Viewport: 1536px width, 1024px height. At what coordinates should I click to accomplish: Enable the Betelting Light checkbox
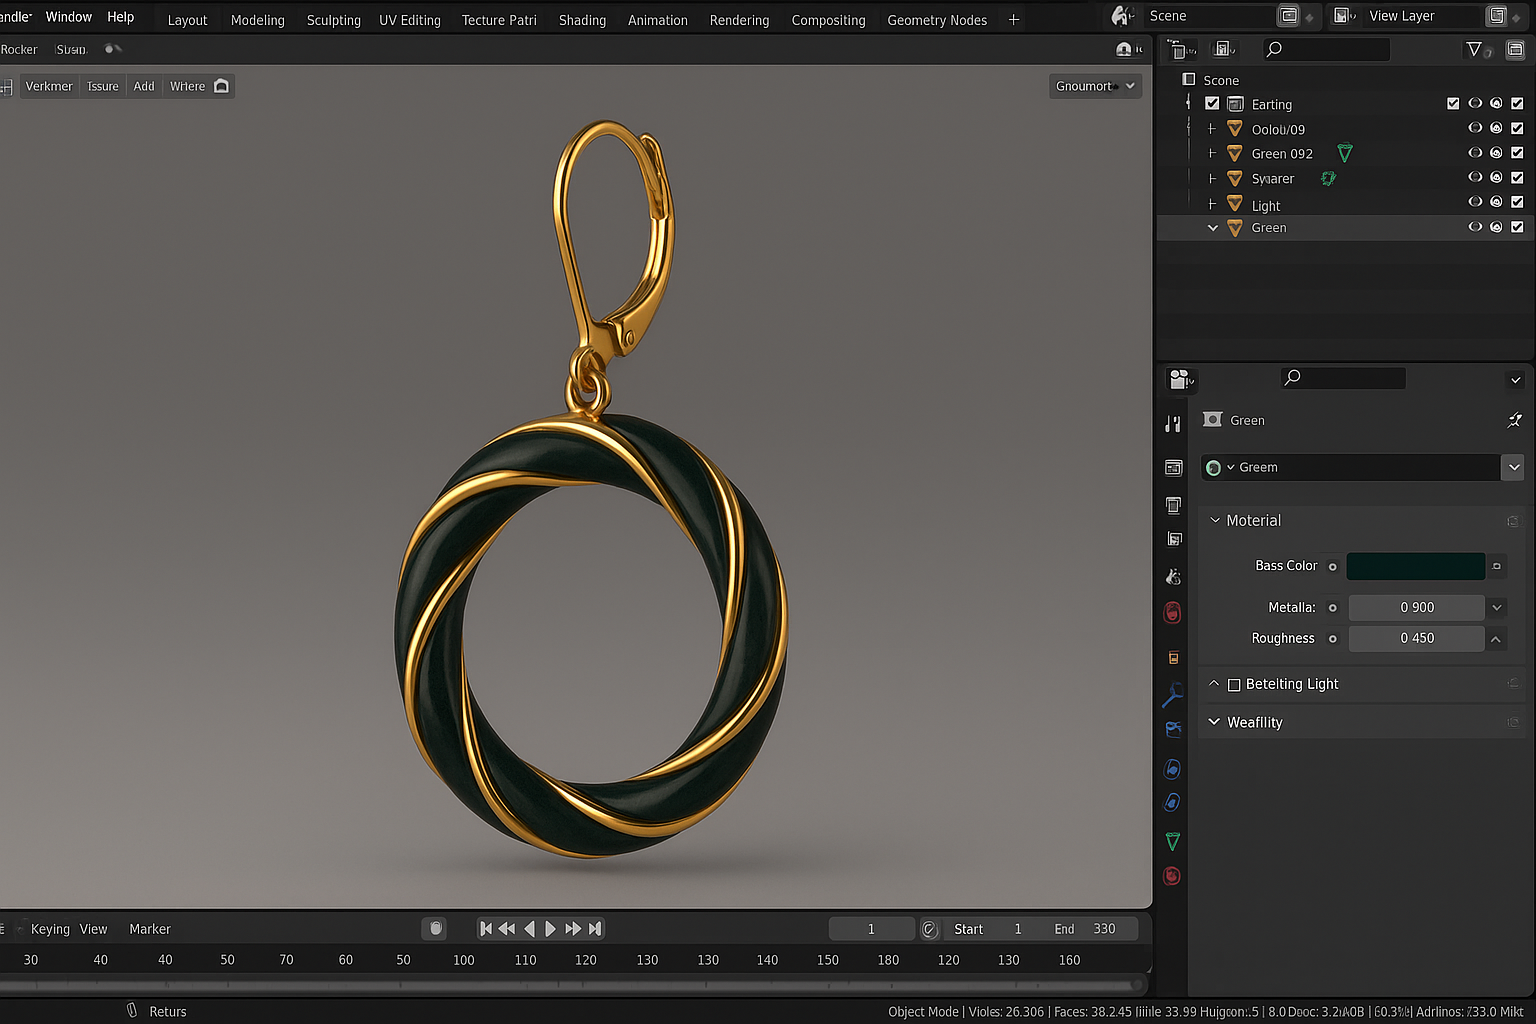coord(1234,685)
